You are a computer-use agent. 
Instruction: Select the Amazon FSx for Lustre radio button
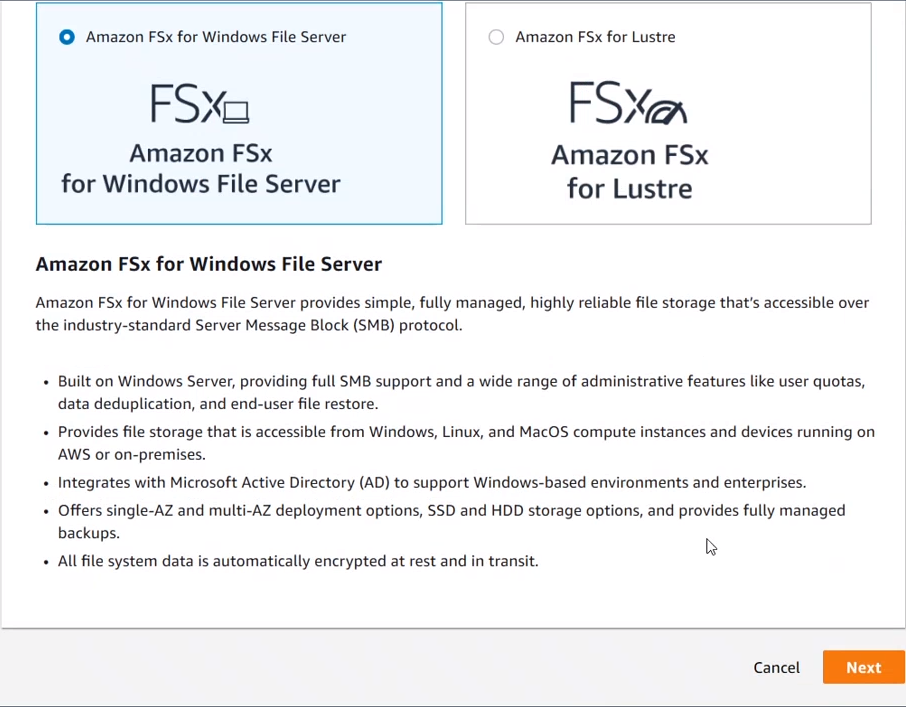tap(496, 37)
